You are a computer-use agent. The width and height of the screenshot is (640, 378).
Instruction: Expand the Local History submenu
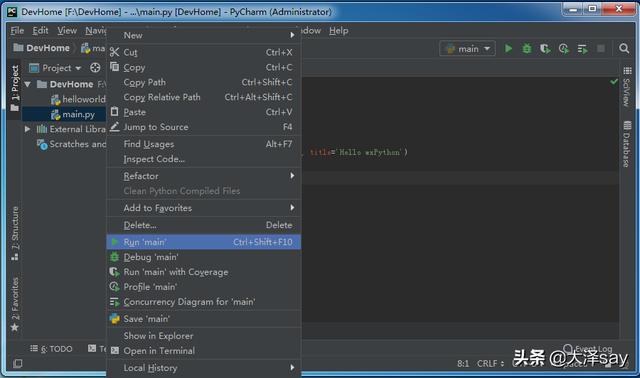click(204, 368)
